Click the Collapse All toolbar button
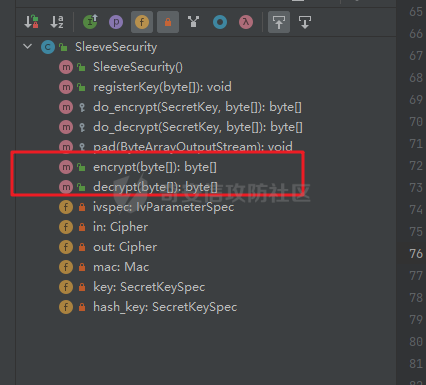This screenshot has width=426, height=385. 305,22
